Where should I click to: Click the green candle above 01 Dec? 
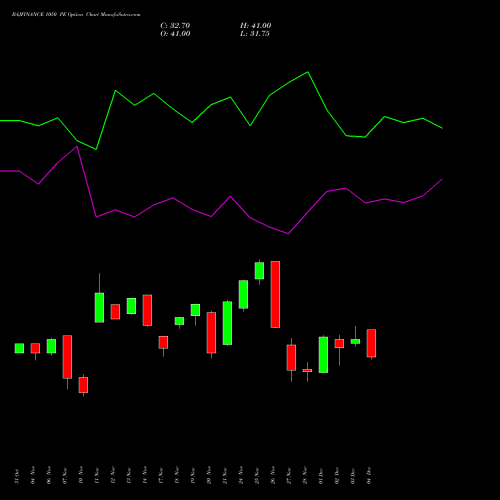click(323, 355)
